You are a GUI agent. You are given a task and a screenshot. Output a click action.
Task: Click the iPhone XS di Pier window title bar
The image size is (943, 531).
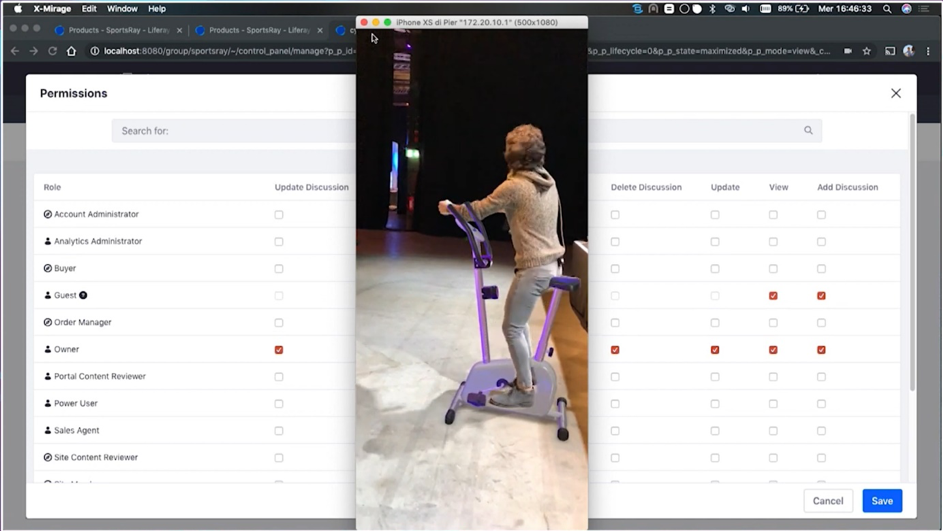coord(472,22)
